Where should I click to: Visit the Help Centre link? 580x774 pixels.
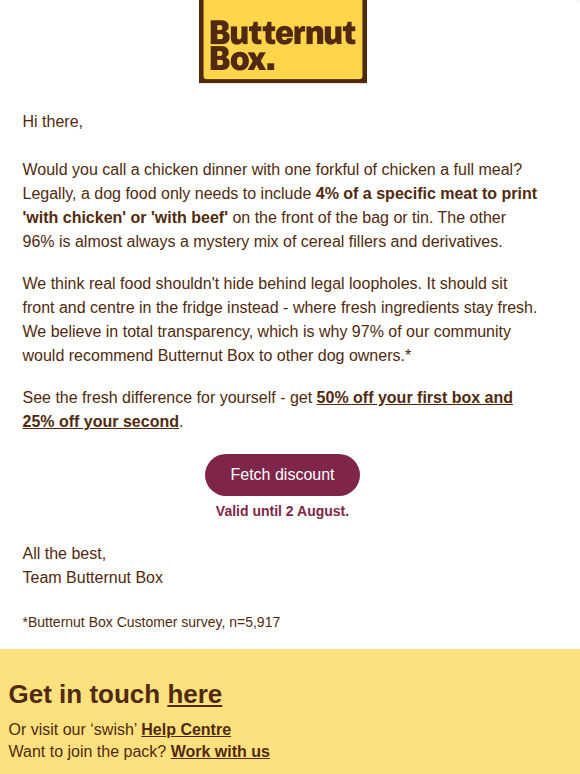tap(186, 730)
